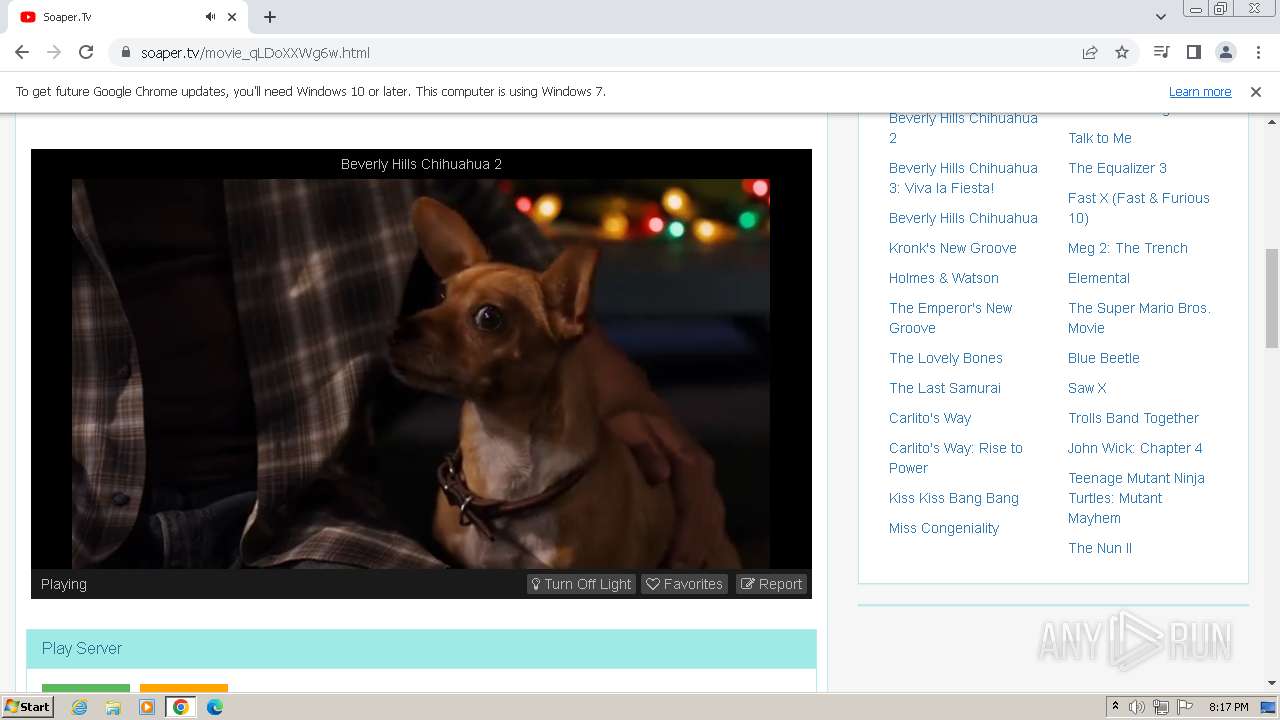Open Meg 2: The Trench link

(x=1127, y=248)
